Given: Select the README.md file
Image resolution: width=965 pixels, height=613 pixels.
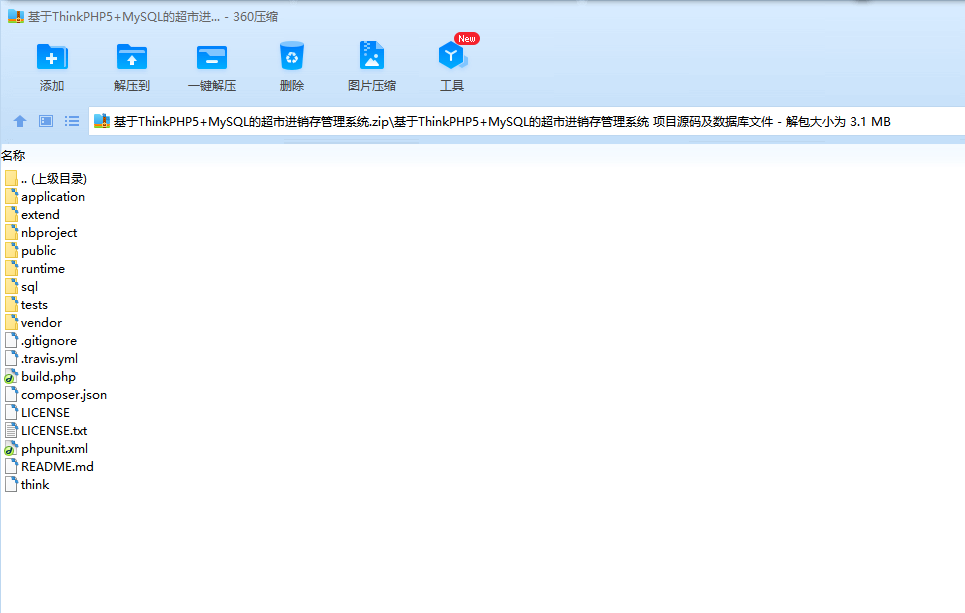Looking at the screenshot, I should tap(49, 467).
